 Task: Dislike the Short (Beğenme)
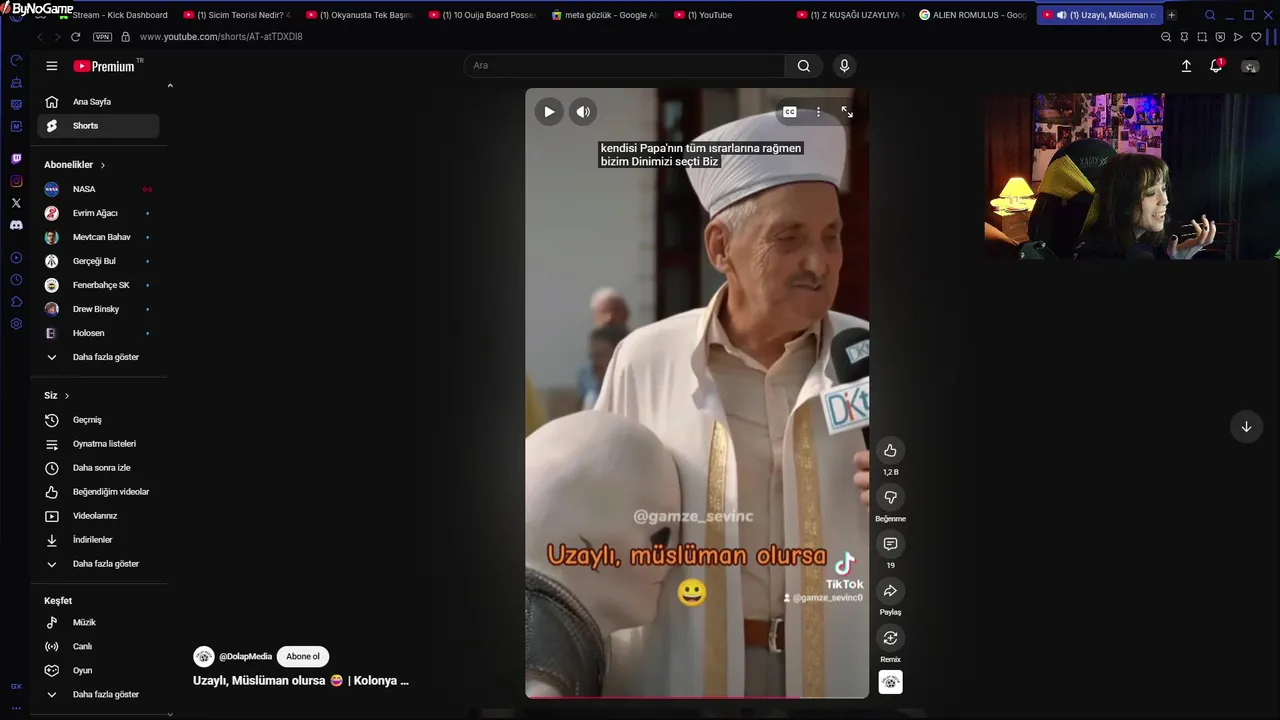click(x=890, y=497)
